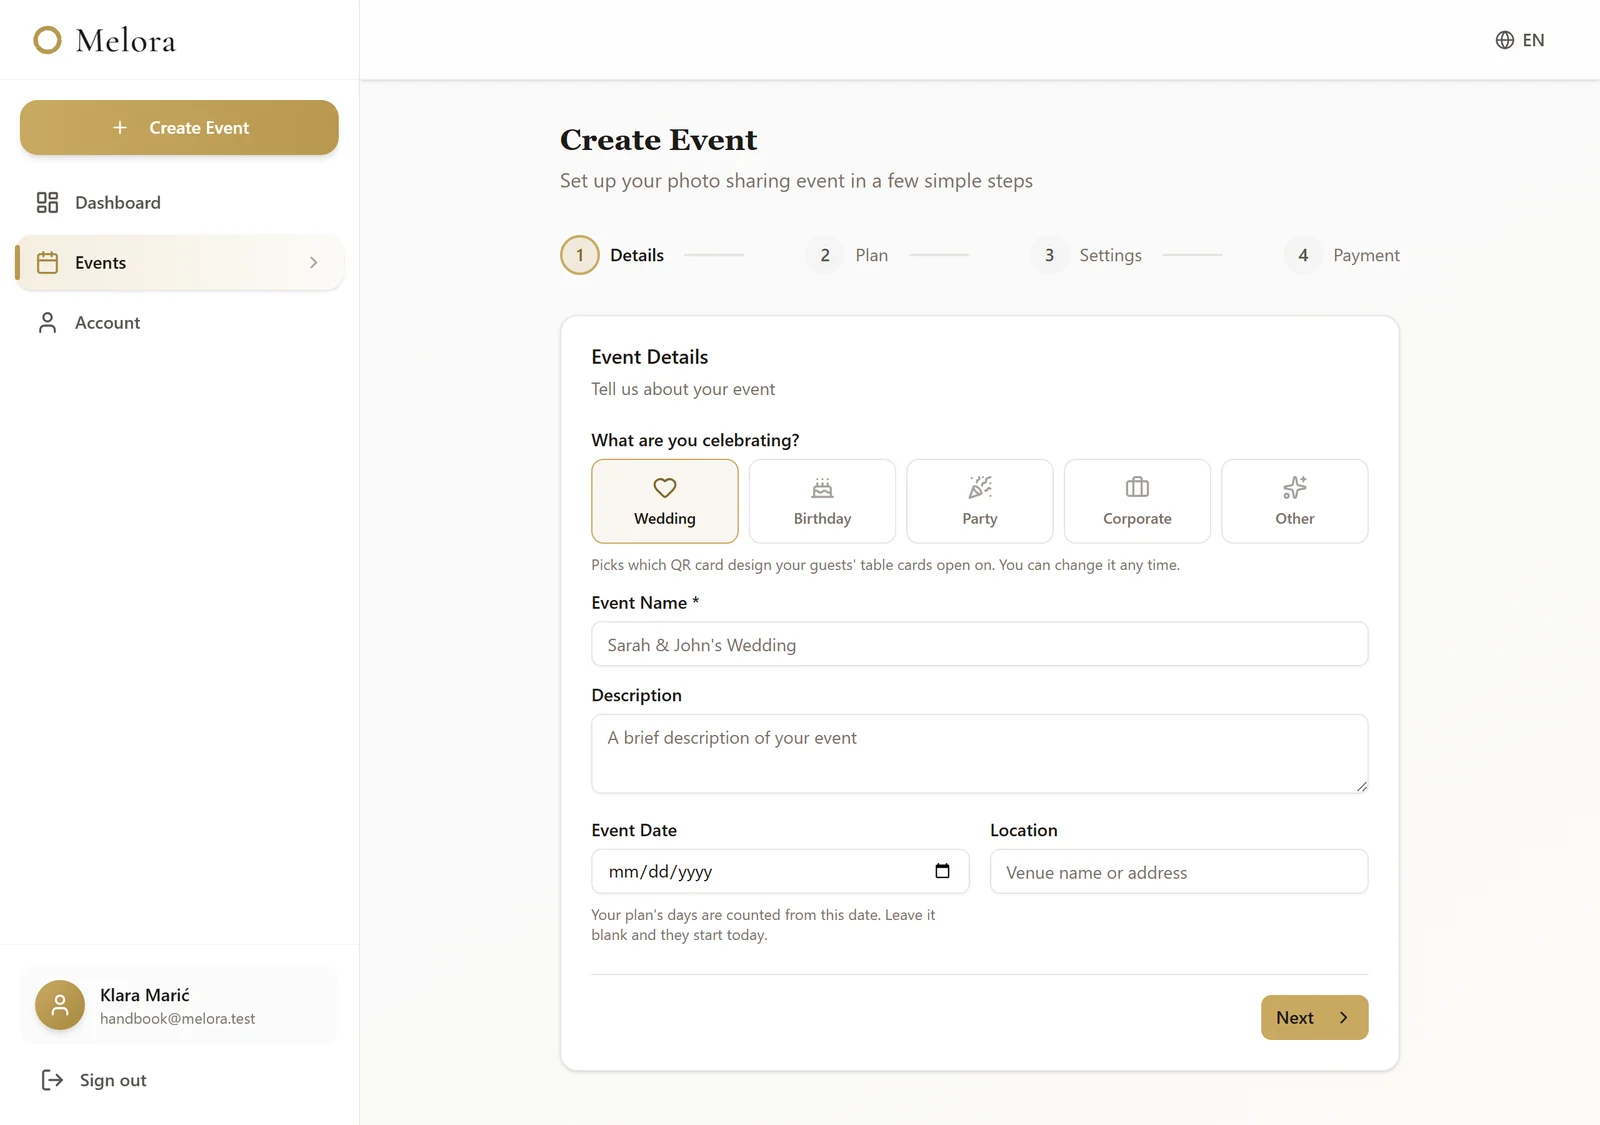
Task: Focus the Event Name input field
Action: (980, 644)
